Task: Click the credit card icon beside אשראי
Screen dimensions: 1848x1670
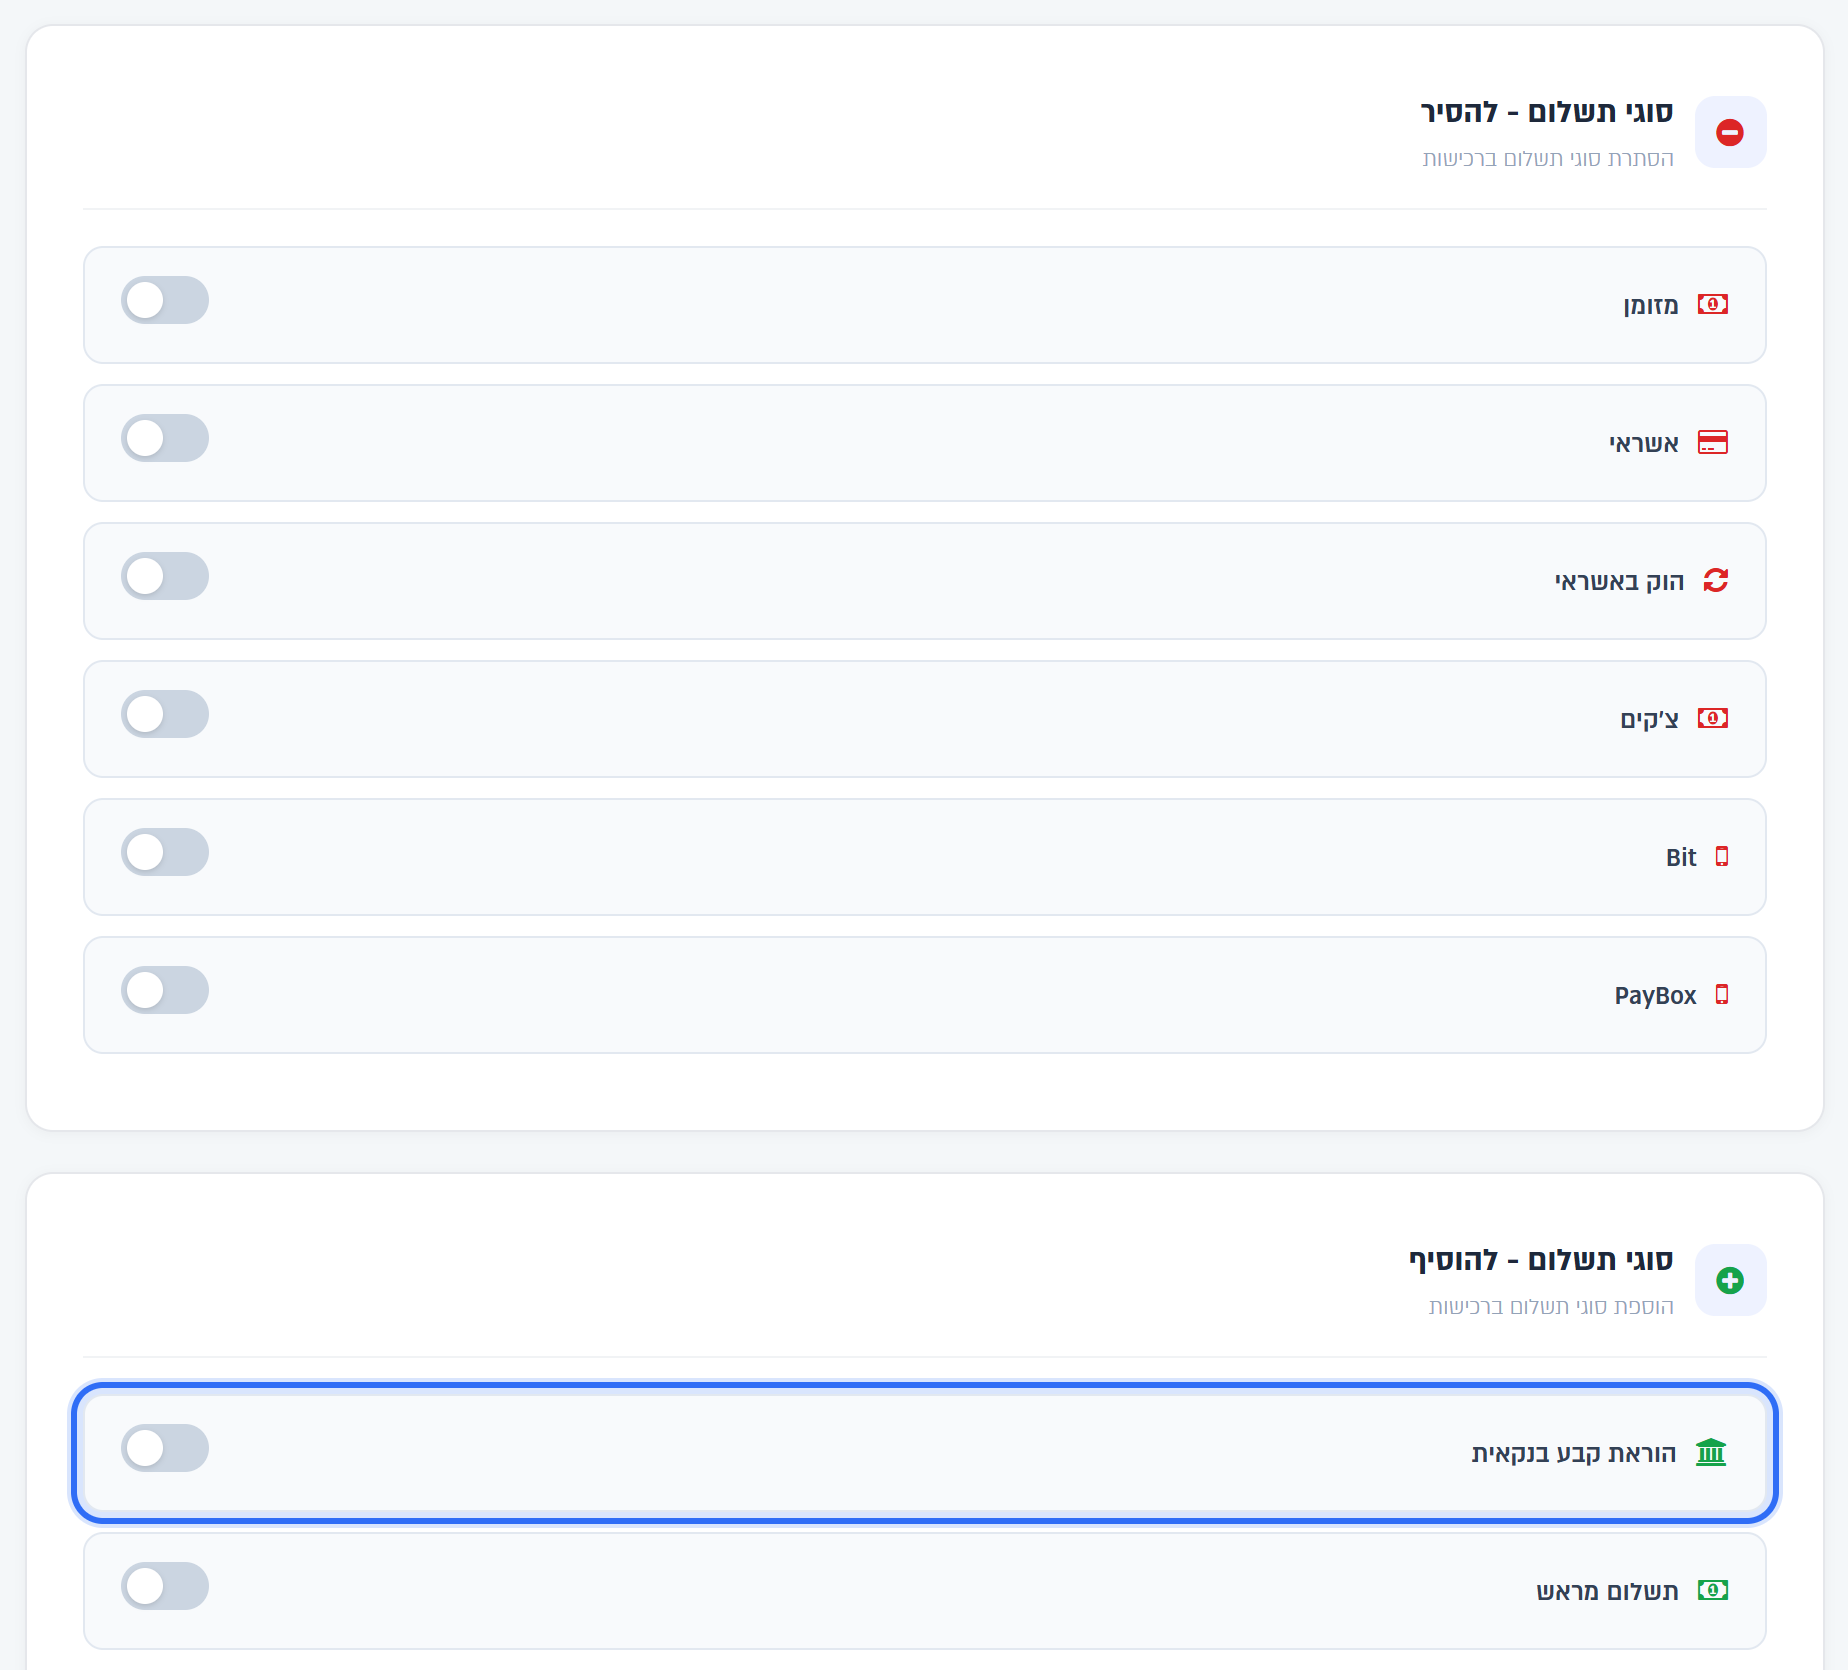Action: (1713, 442)
